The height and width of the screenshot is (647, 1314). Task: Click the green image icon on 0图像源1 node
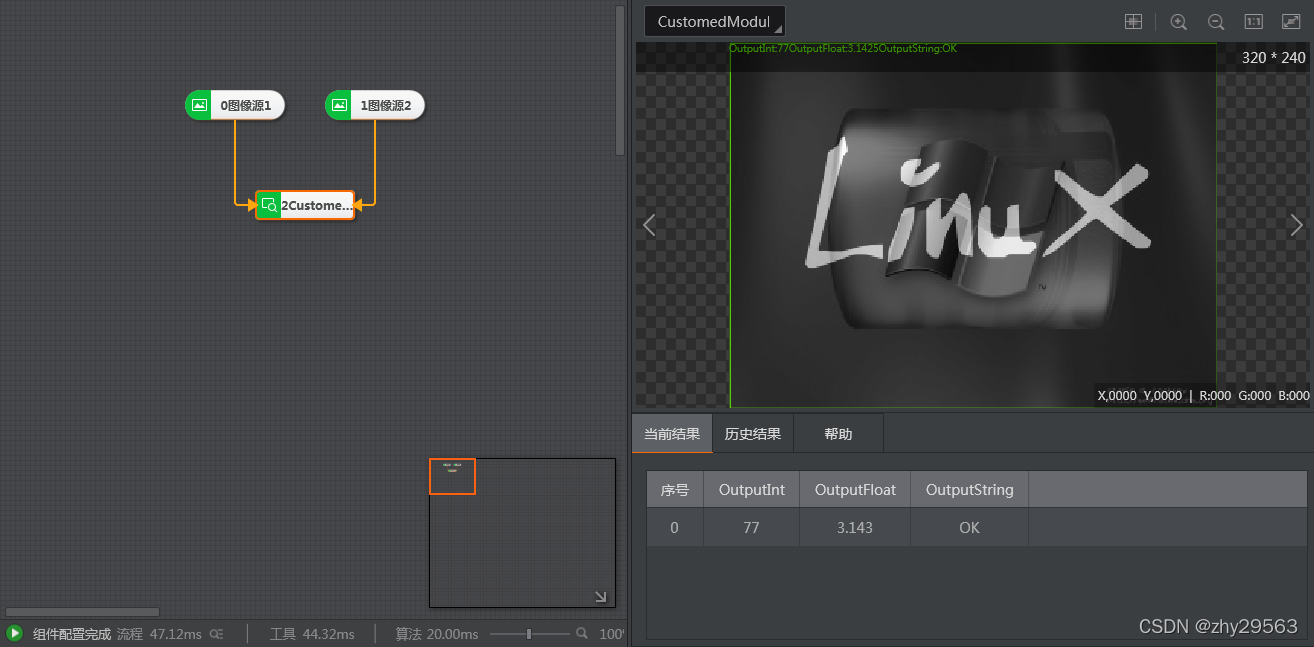[199, 105]
